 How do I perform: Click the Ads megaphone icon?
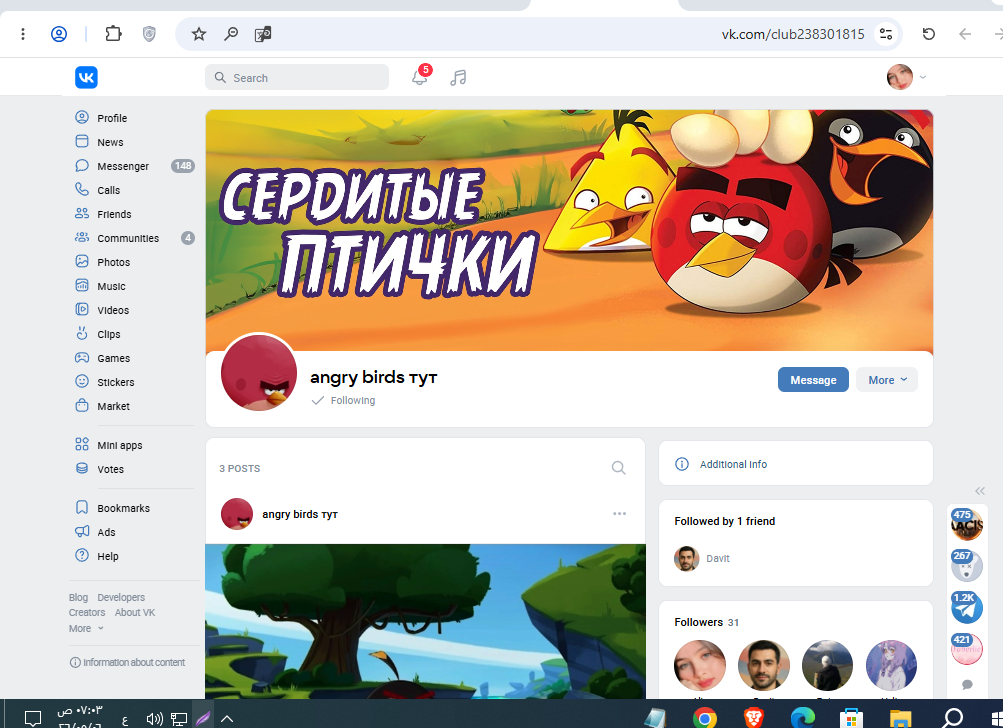click(x=82, y=532)
